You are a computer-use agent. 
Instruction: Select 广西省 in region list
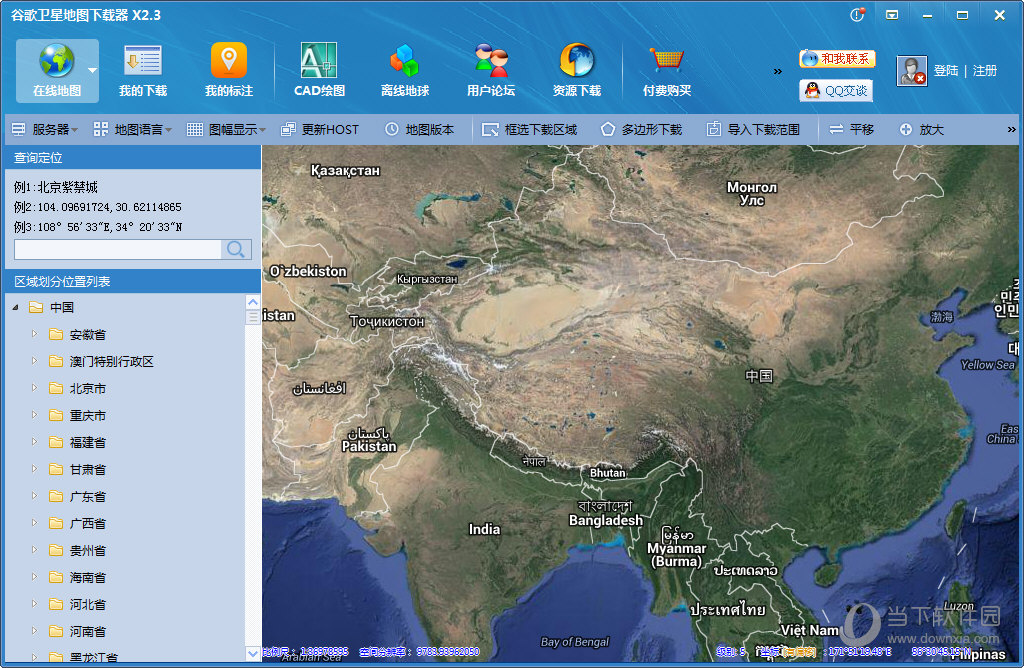click(x=88, y=523)
